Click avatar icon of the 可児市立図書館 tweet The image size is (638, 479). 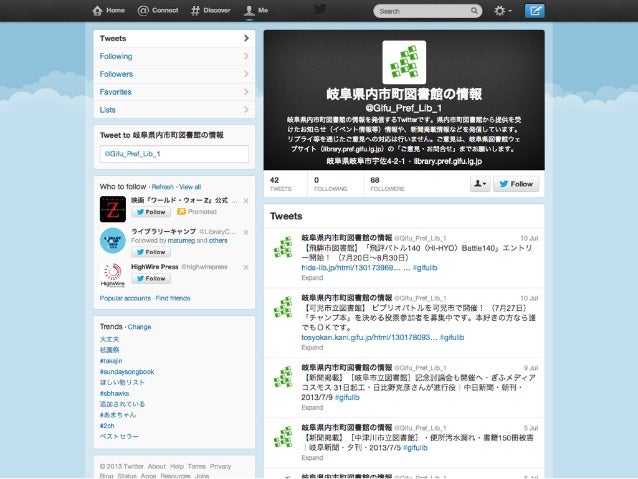click(x=283, y=307)
